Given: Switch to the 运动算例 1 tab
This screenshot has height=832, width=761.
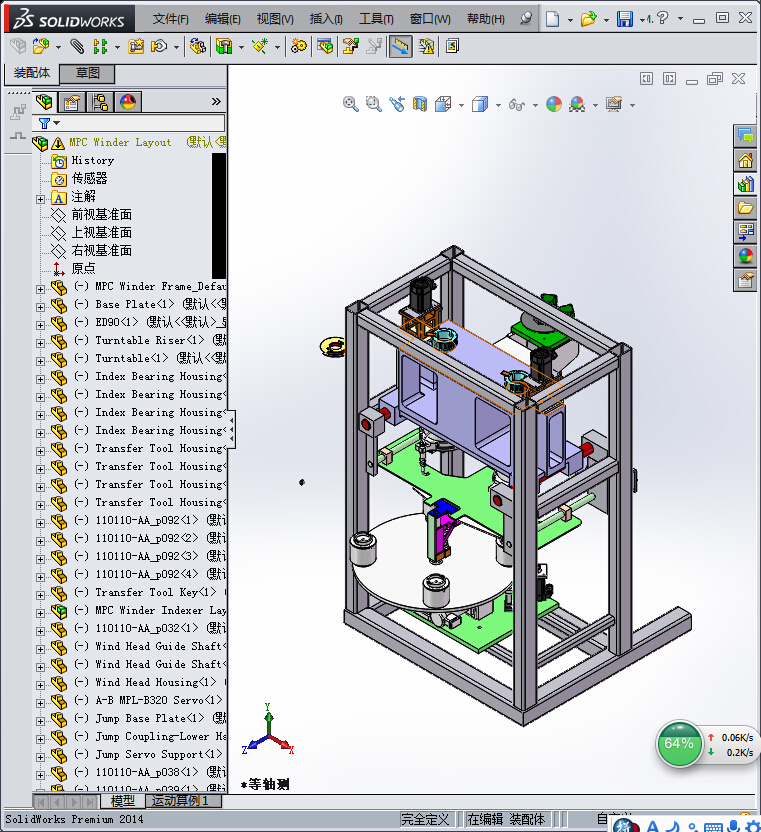Looking at the screenshot, I should 180,800.
